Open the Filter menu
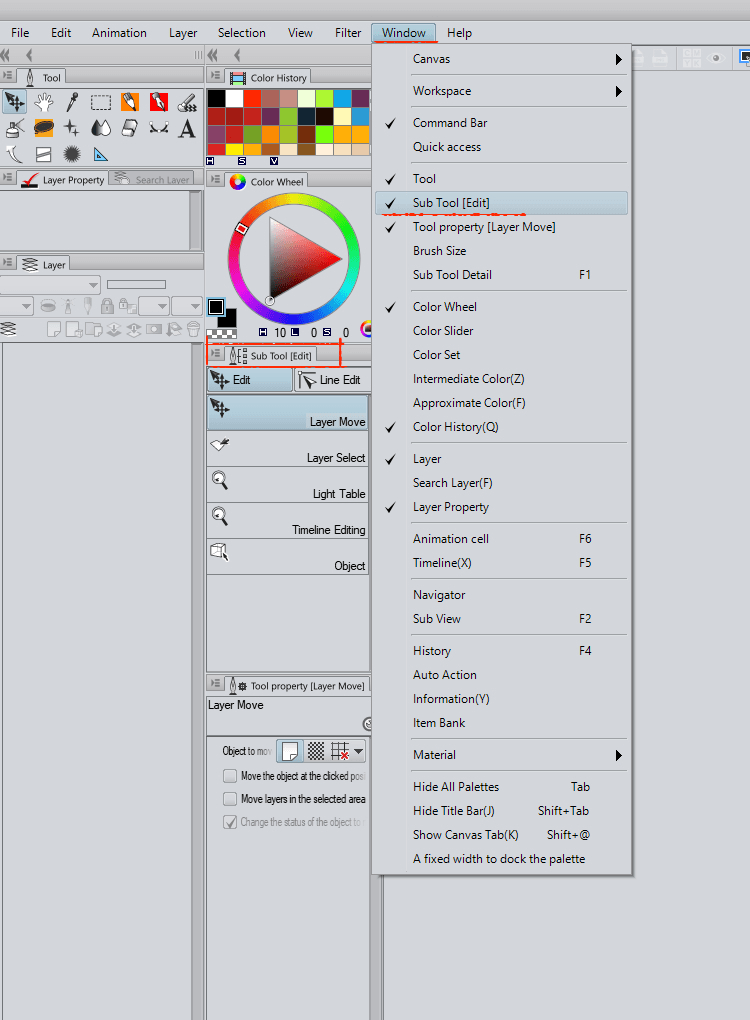Image resolution: width=750 pixels, height=1020 pixels. pos(348,33)
